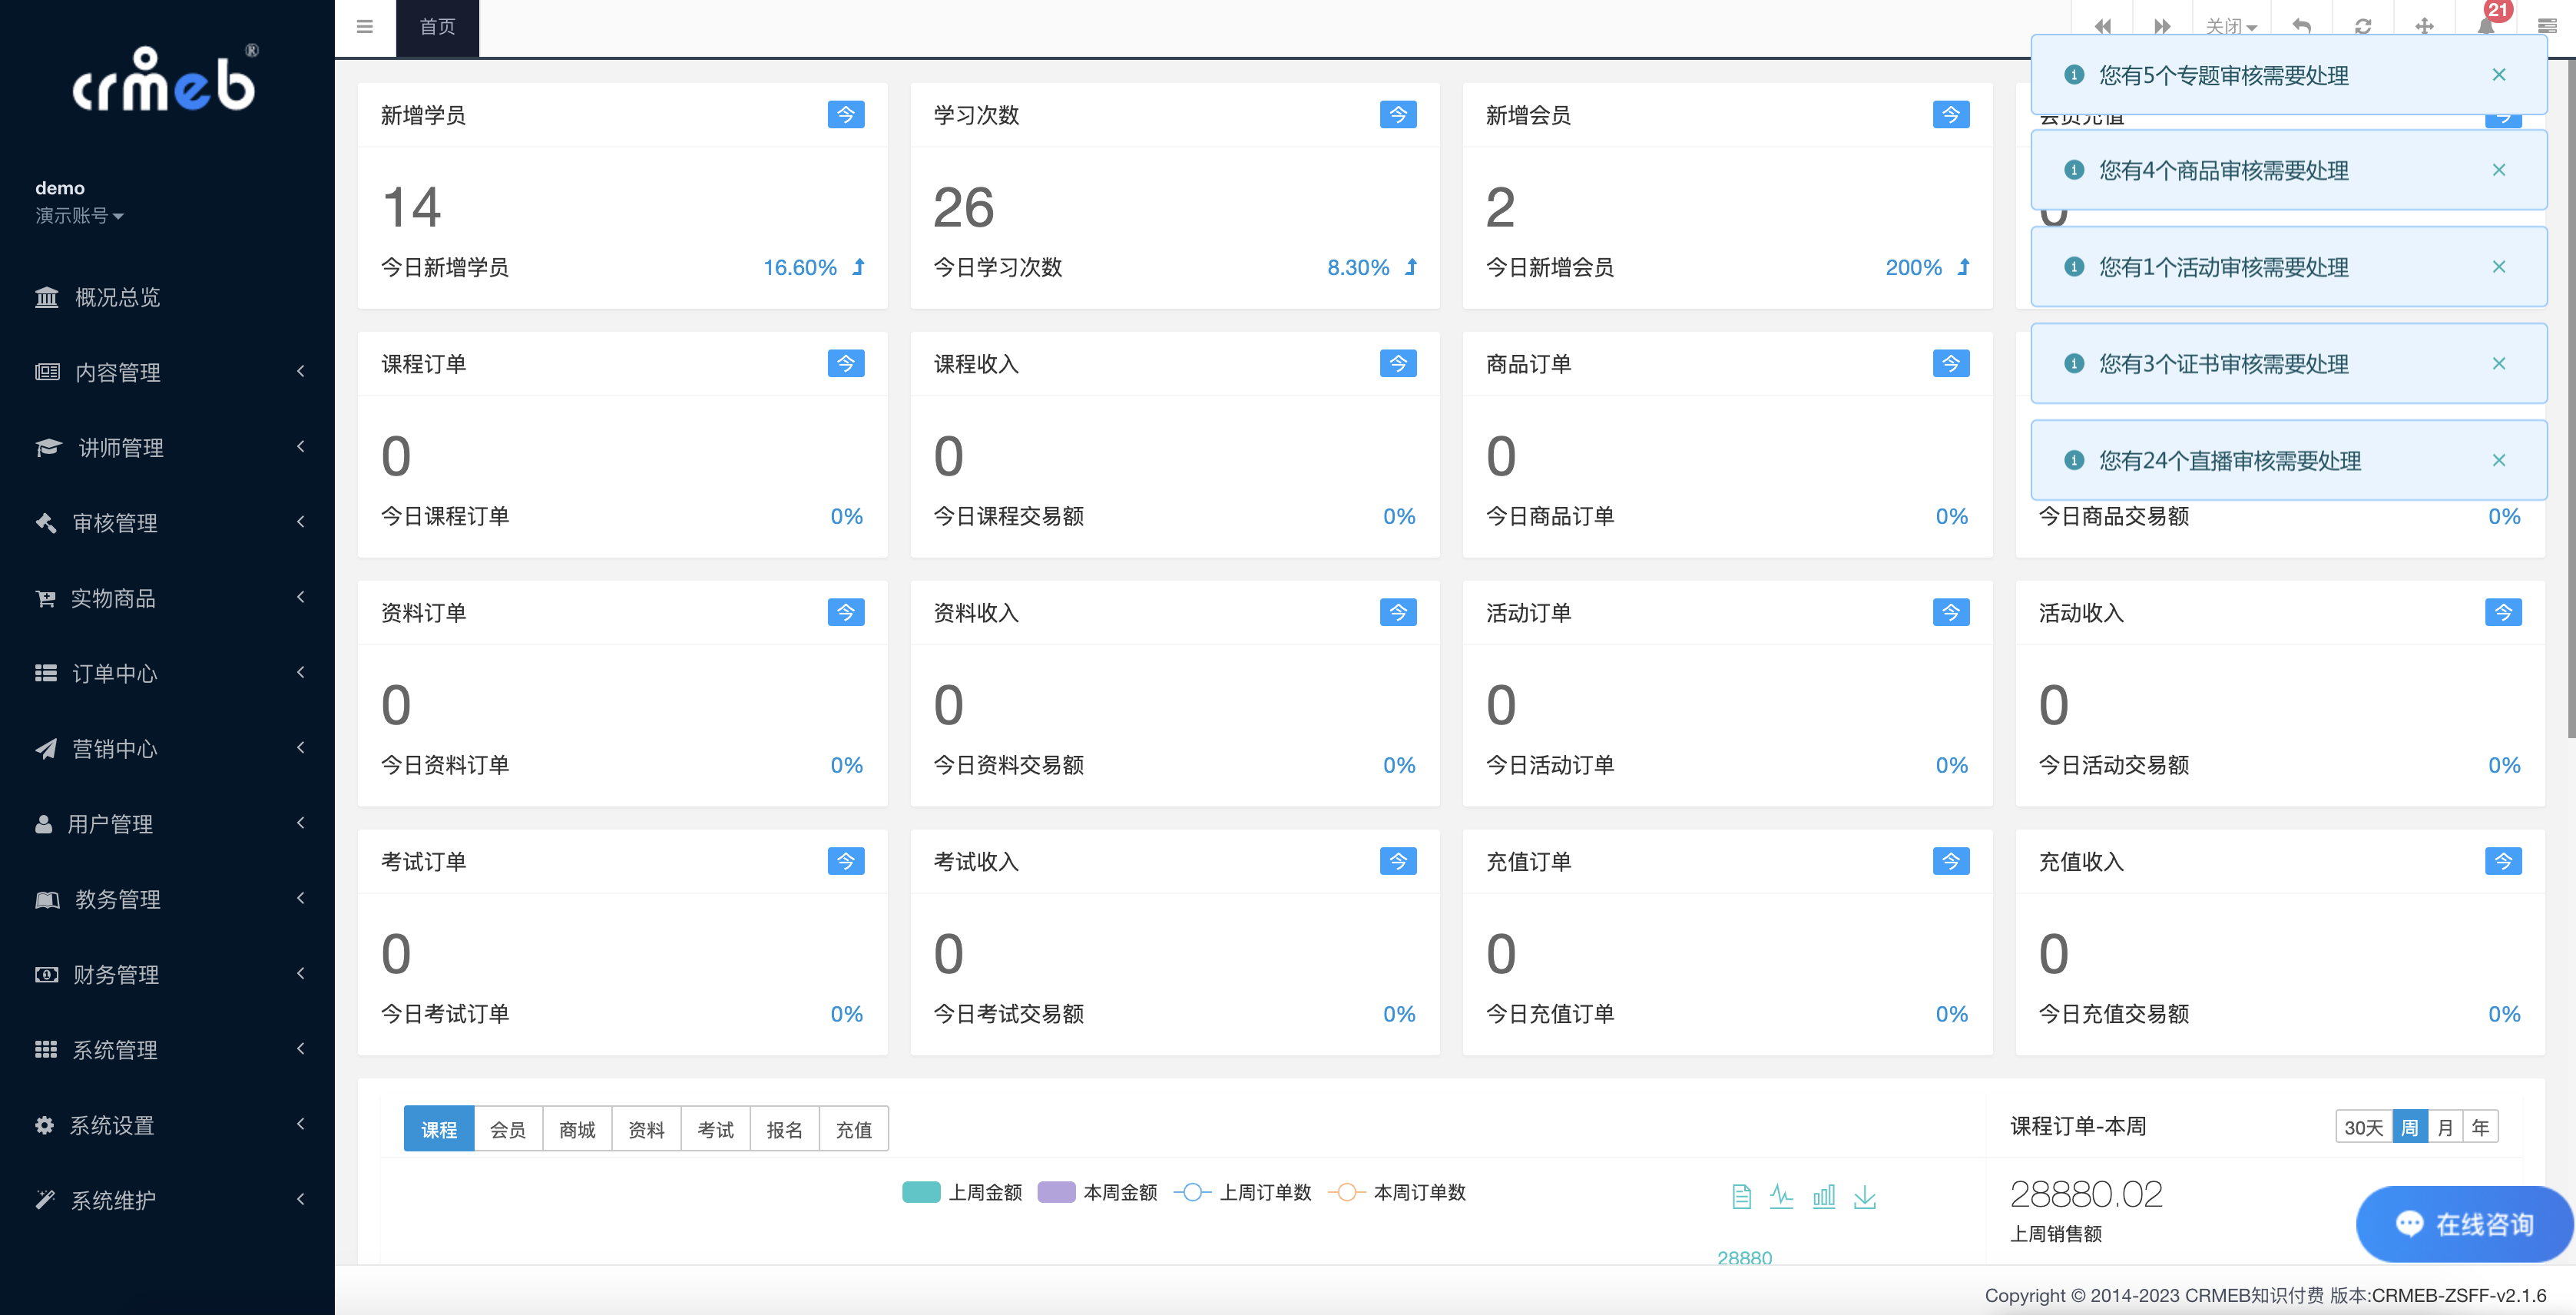This screenshot has height=1315, width=2576.
Task: Click the crmeb logo
Action: 165,79
